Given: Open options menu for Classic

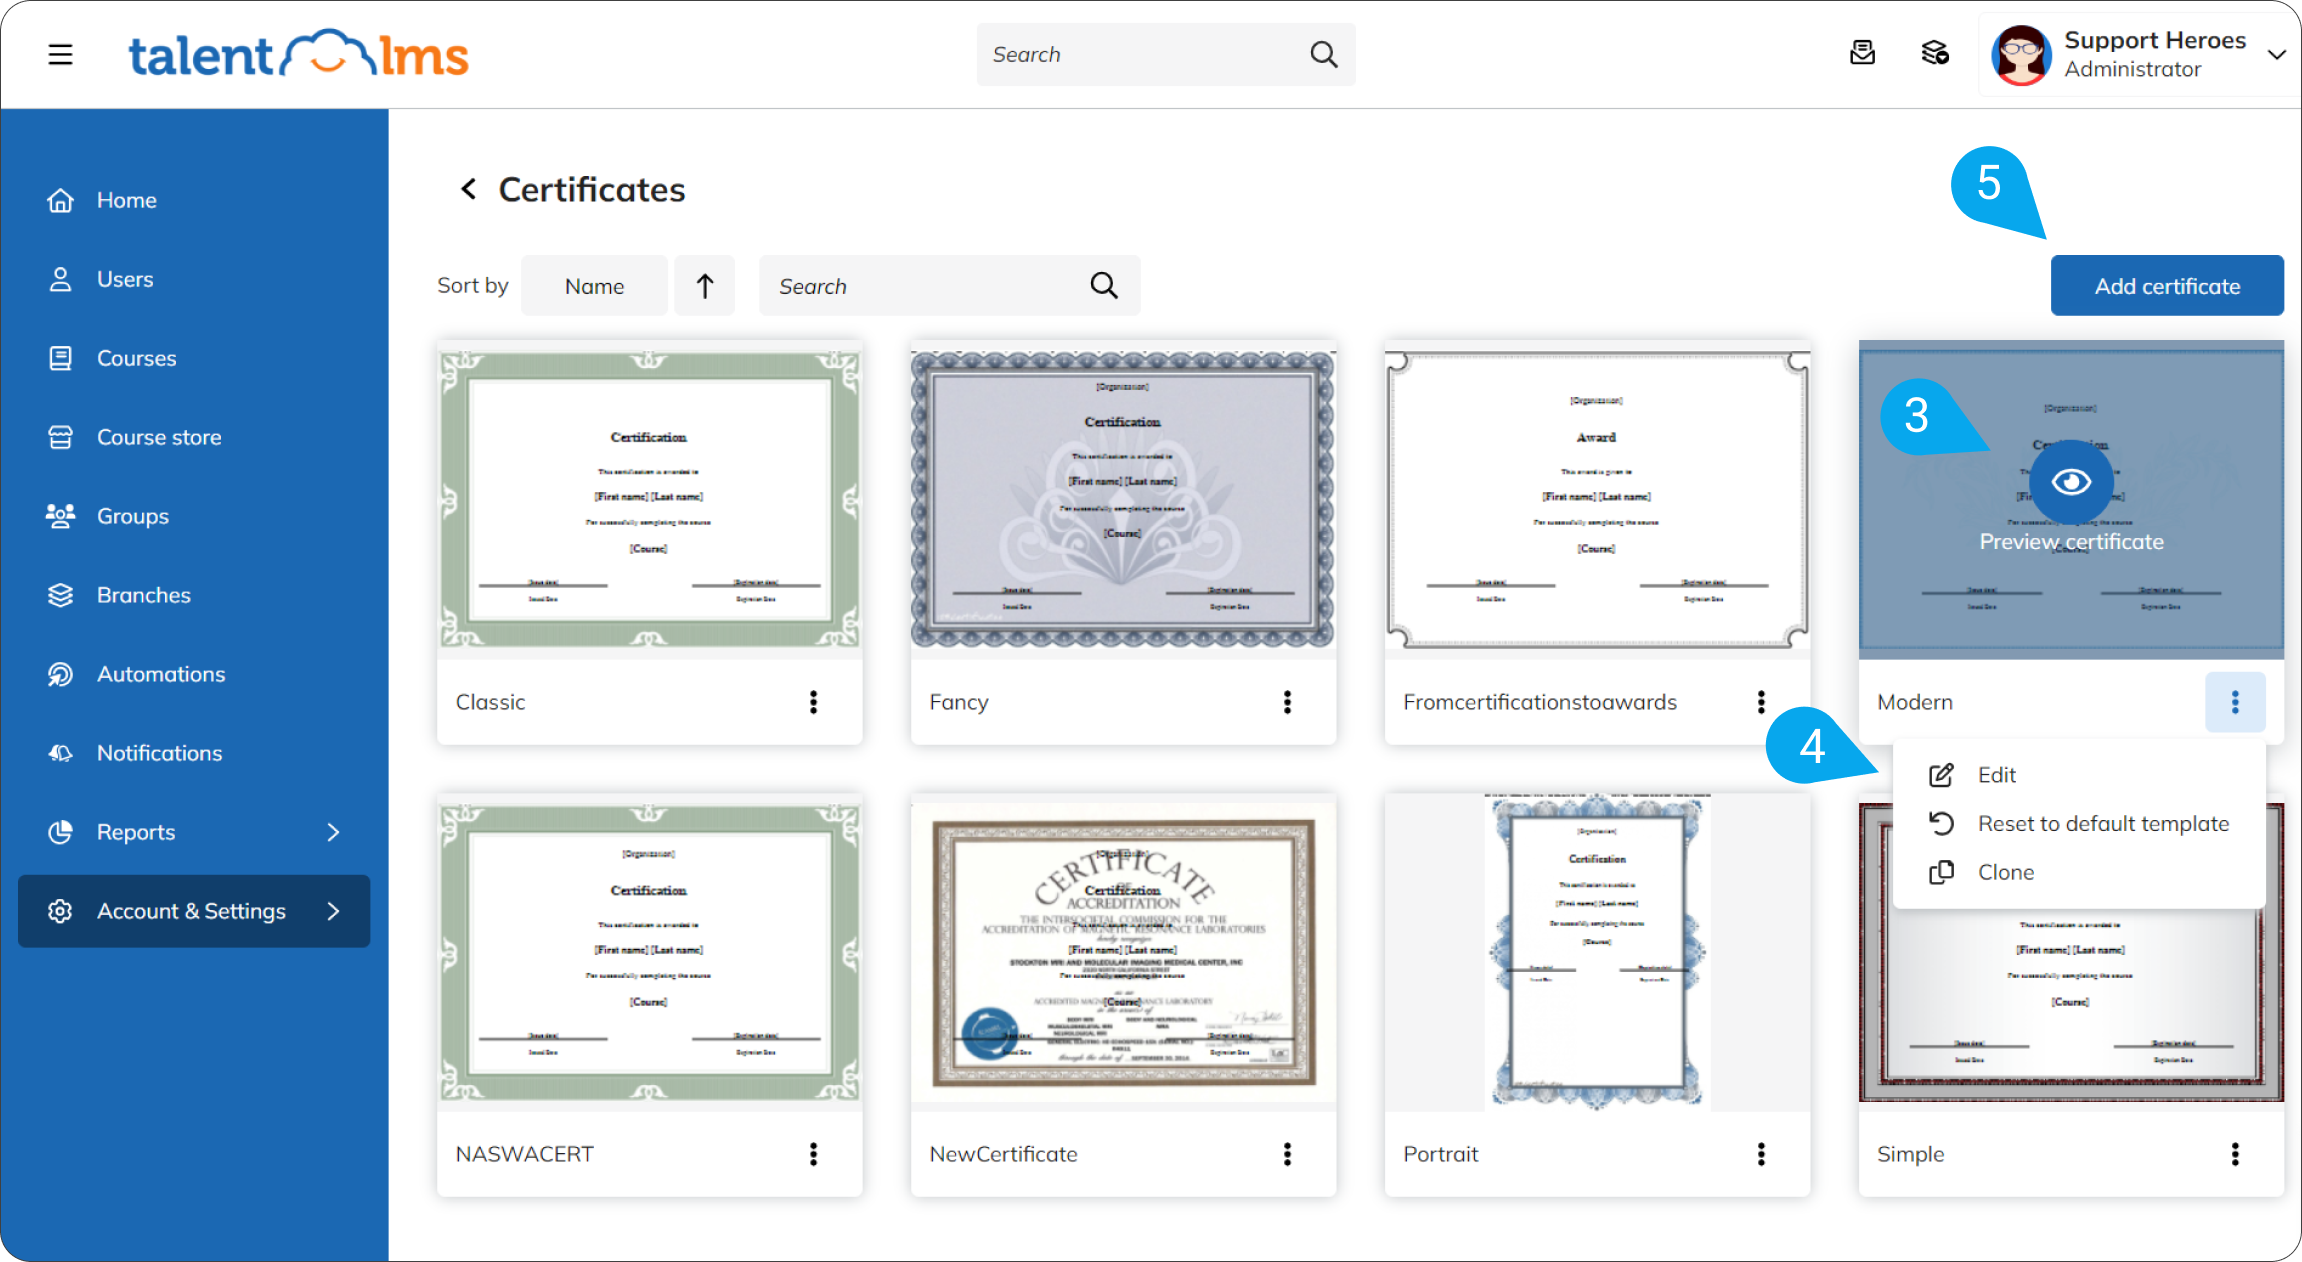Looking at the screenshot, I should point(813,702).
